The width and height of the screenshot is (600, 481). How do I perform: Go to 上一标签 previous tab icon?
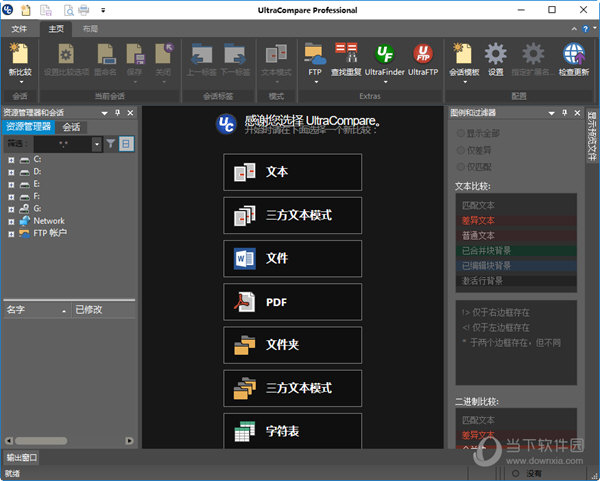coord(201,54)
